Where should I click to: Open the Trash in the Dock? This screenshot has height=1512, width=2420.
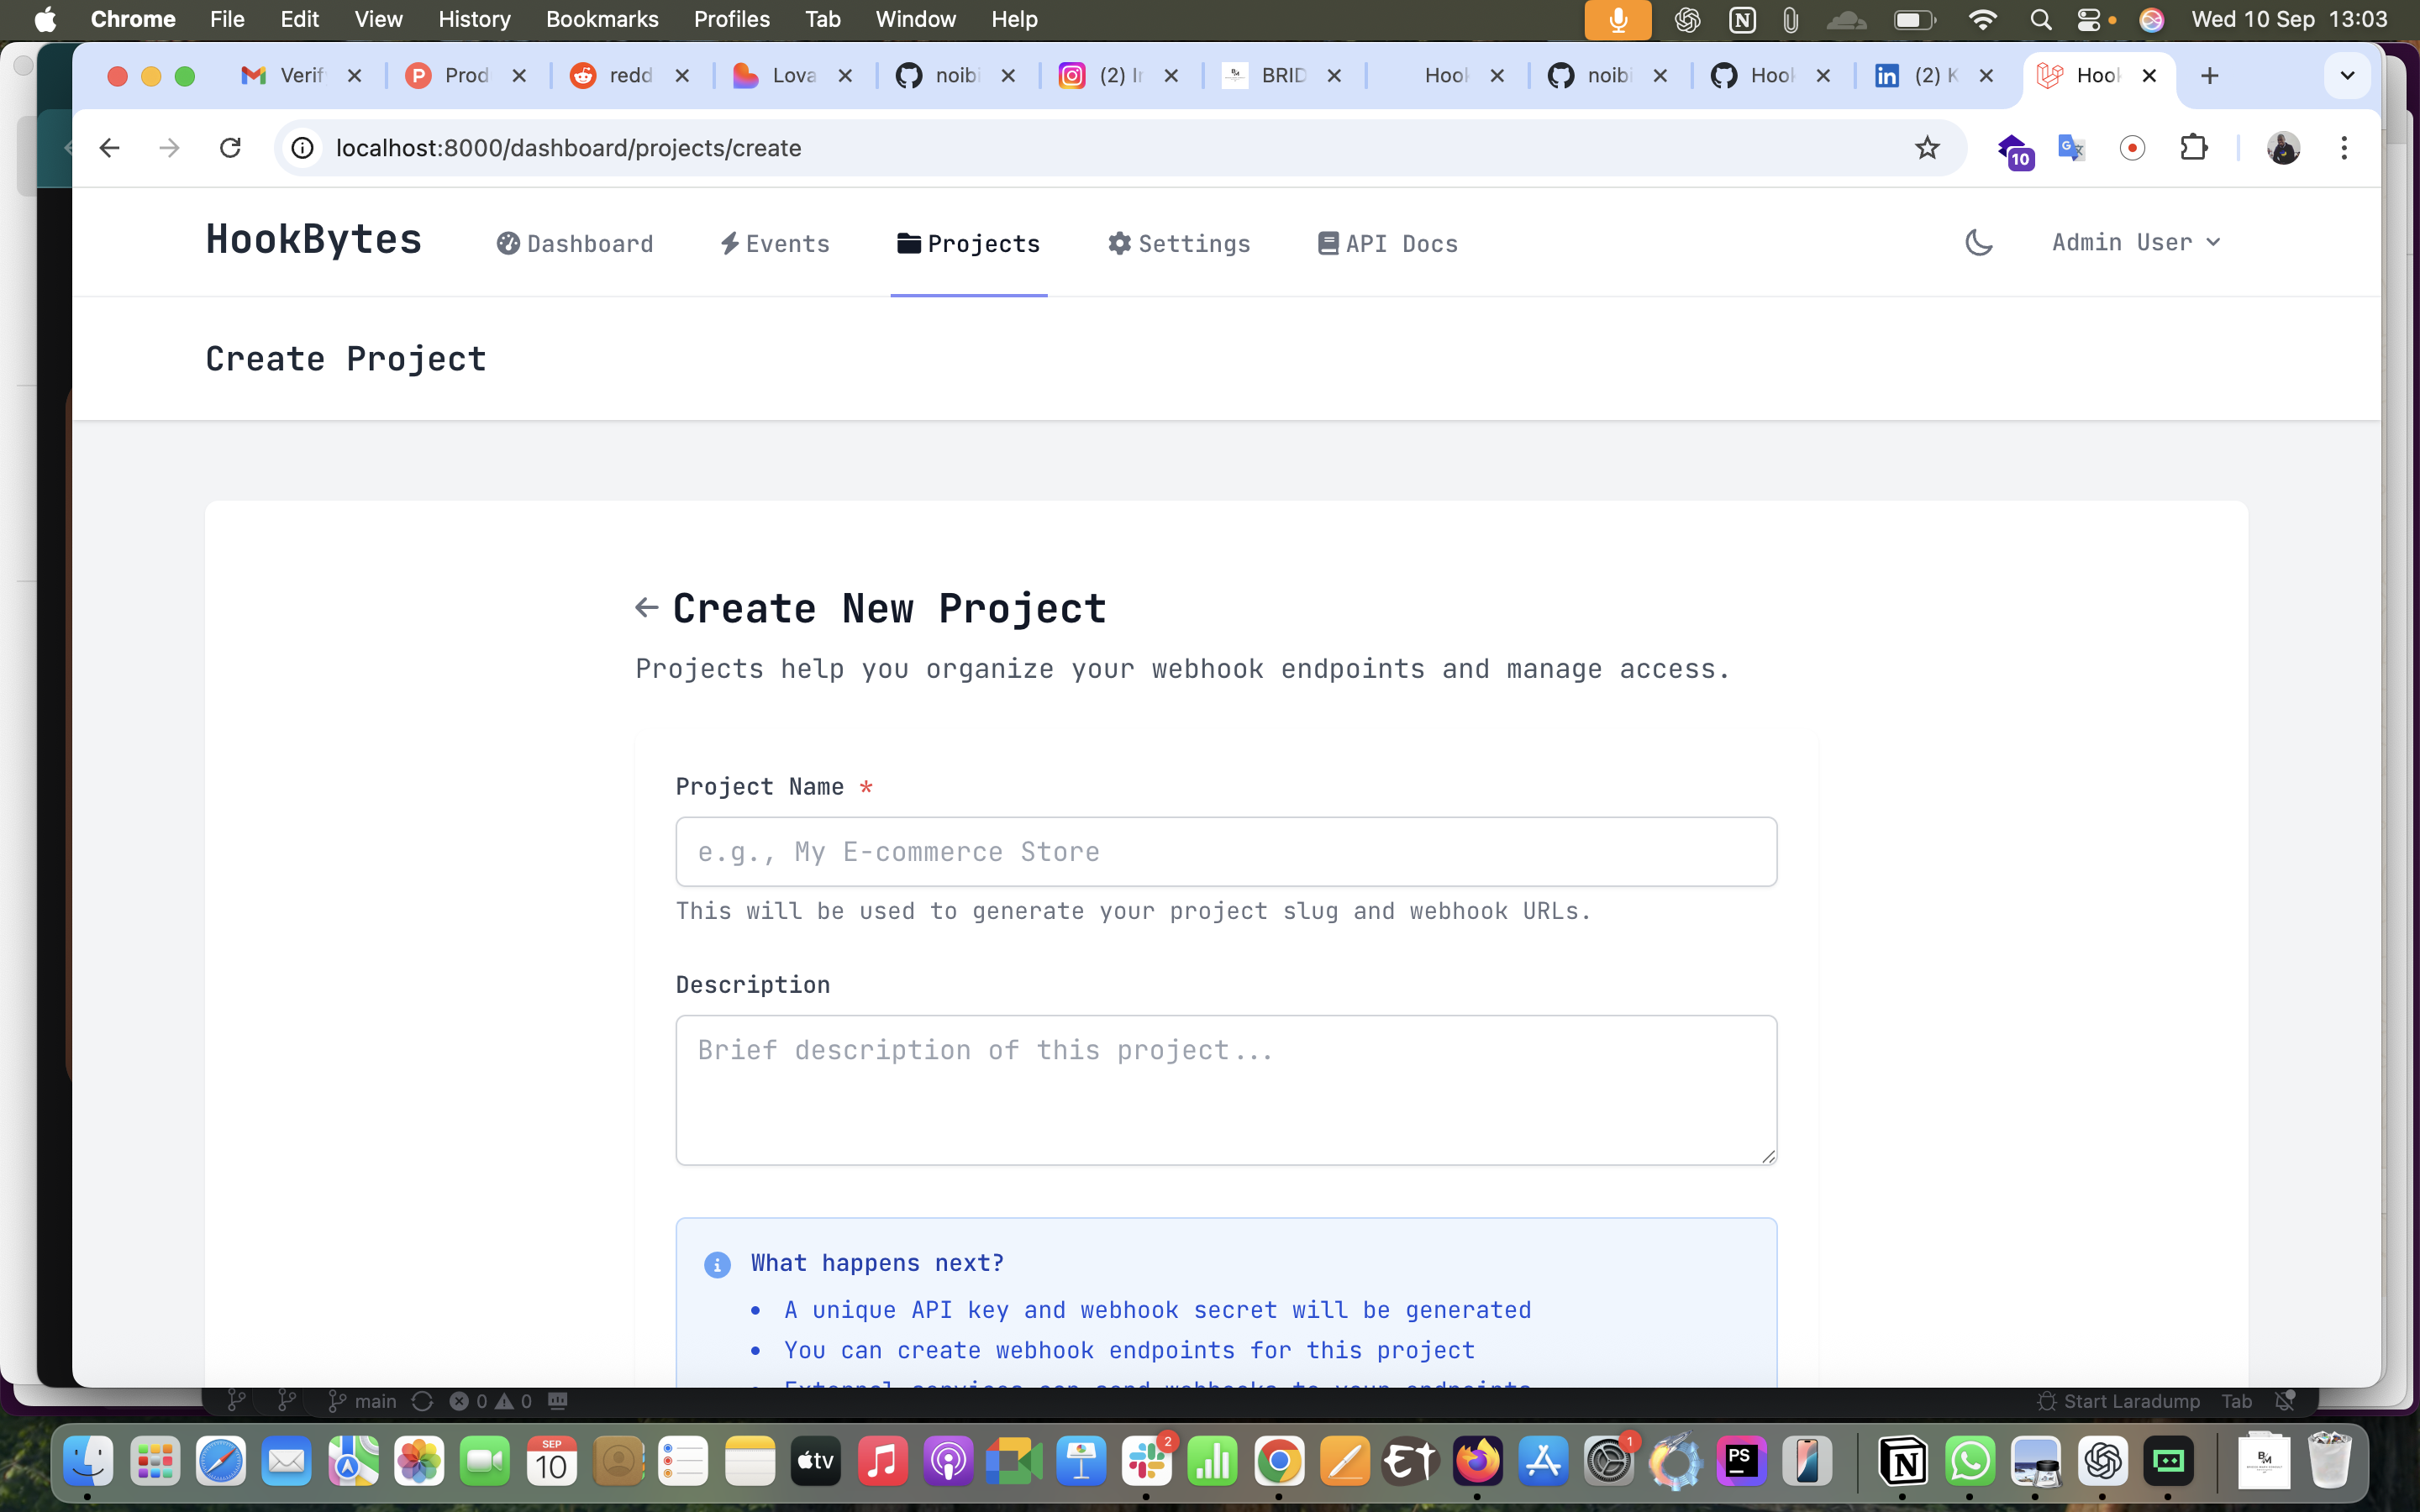pos(2329,1461)
